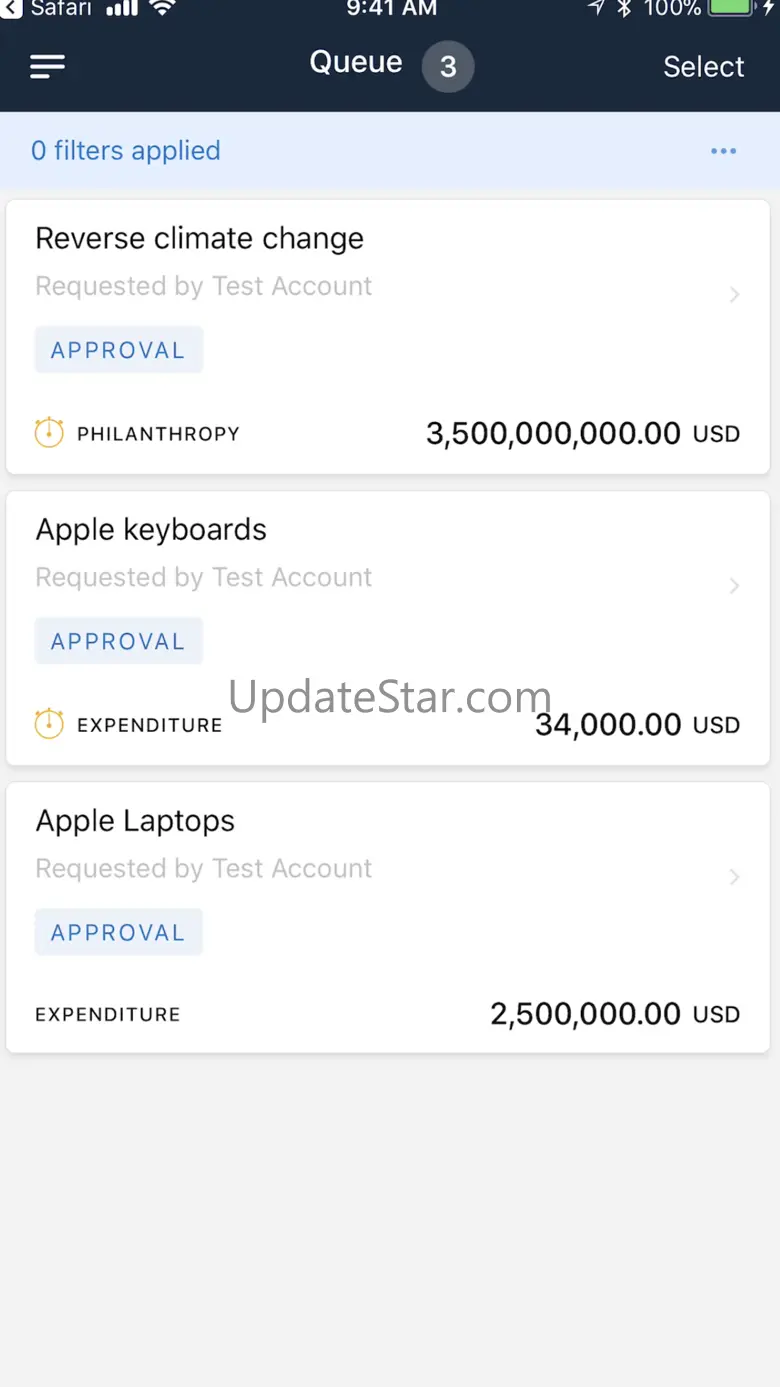This screenshot has width=780, height=1387.
Task: Expand Reverse climate change request chevron
Action: [x=734, y=294]
